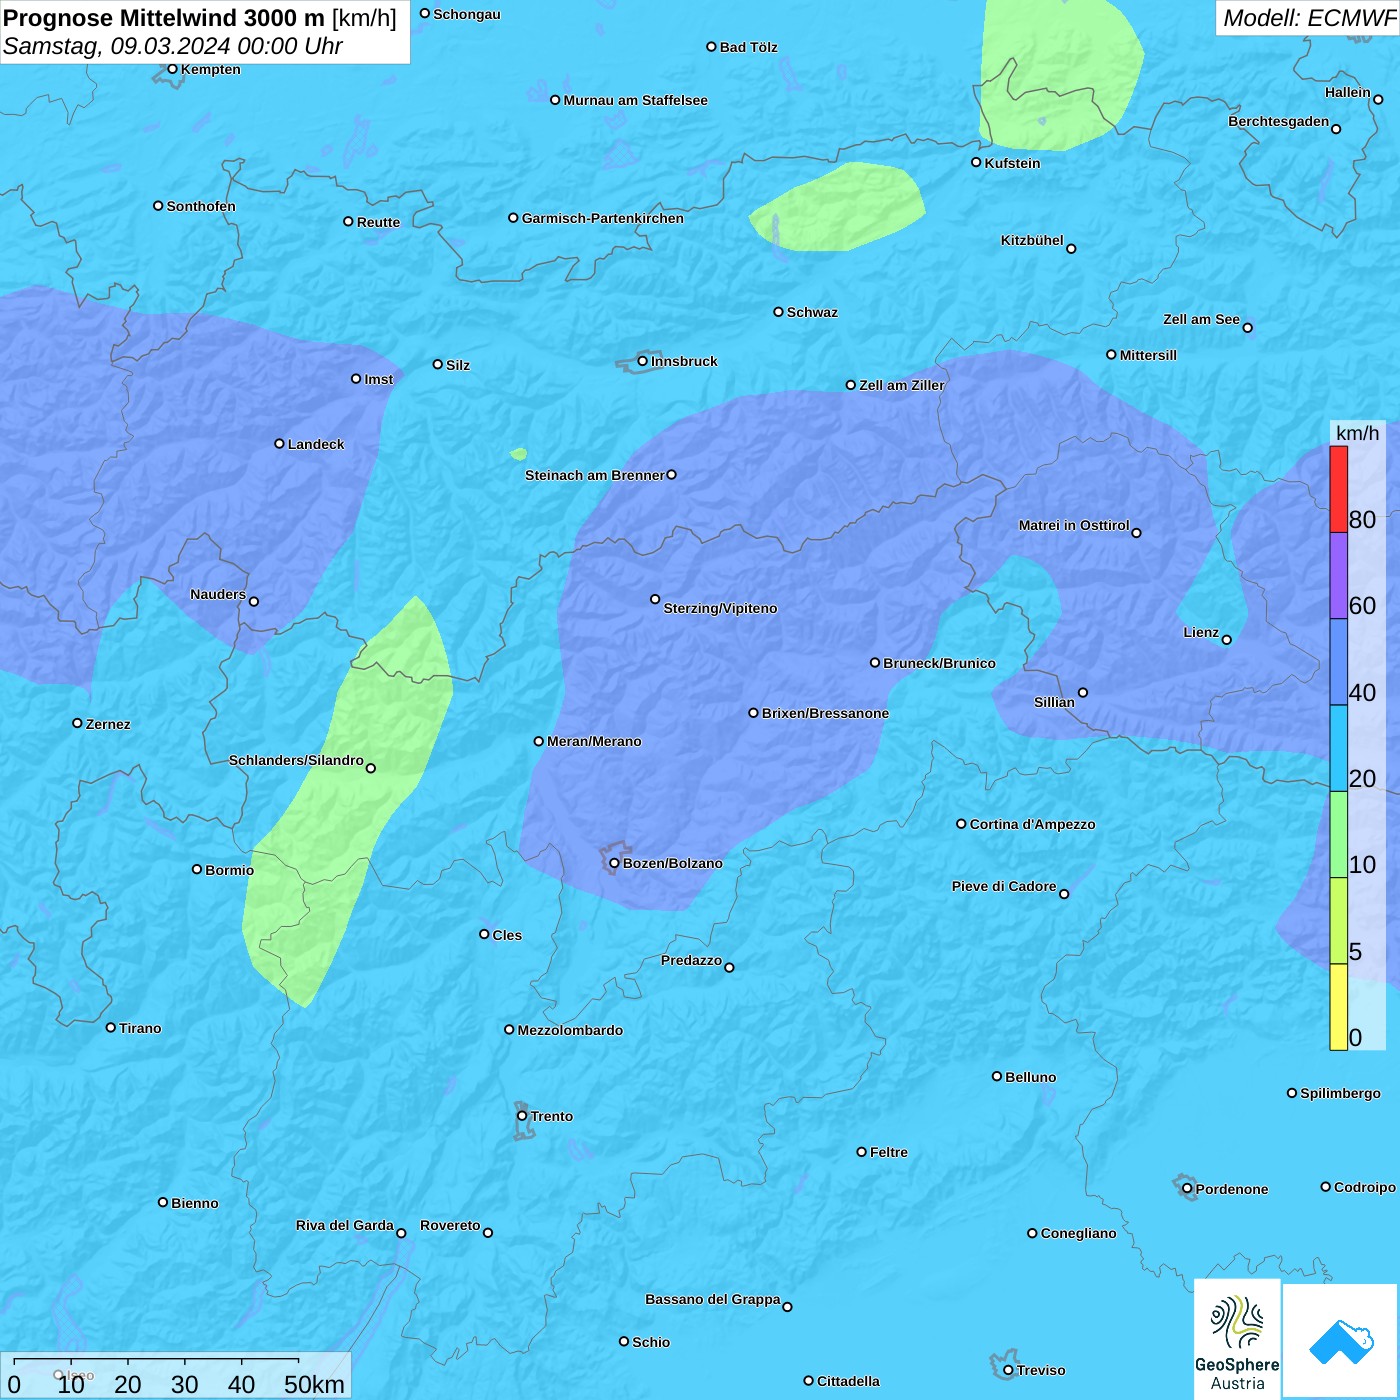
Task: Click the 'Modell: ECMWF' label
Action: point(1309,18)
